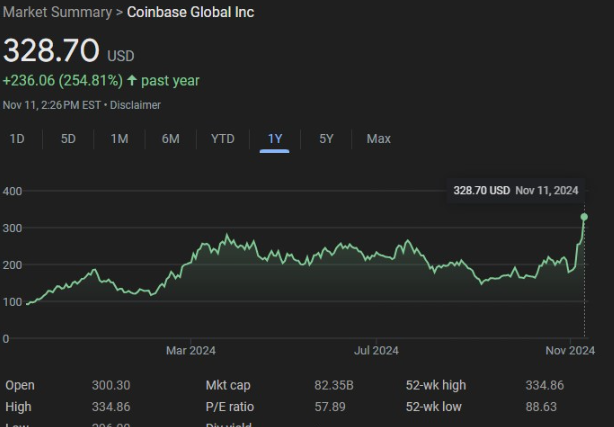The height and width of the screenshot is (427, 614).
Task: Click the P/E ratio label
Action: [230, 407]
